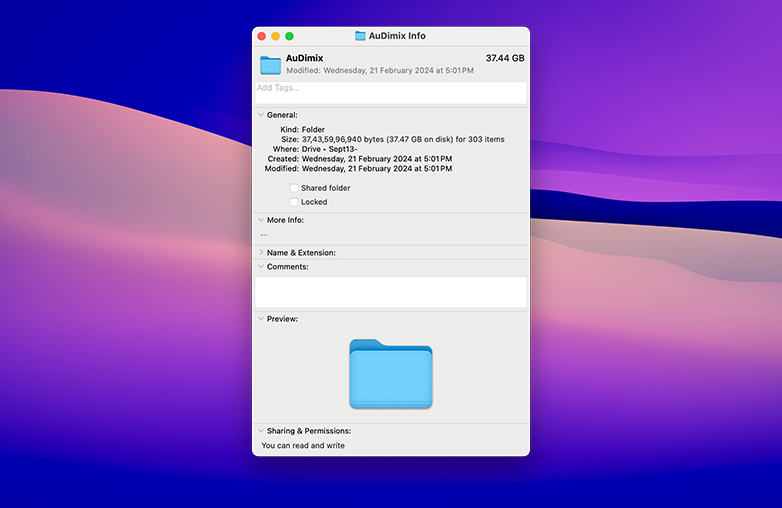Collapse the Preview section
Viewport: 782px width, 508px height.
coord(261,319)
